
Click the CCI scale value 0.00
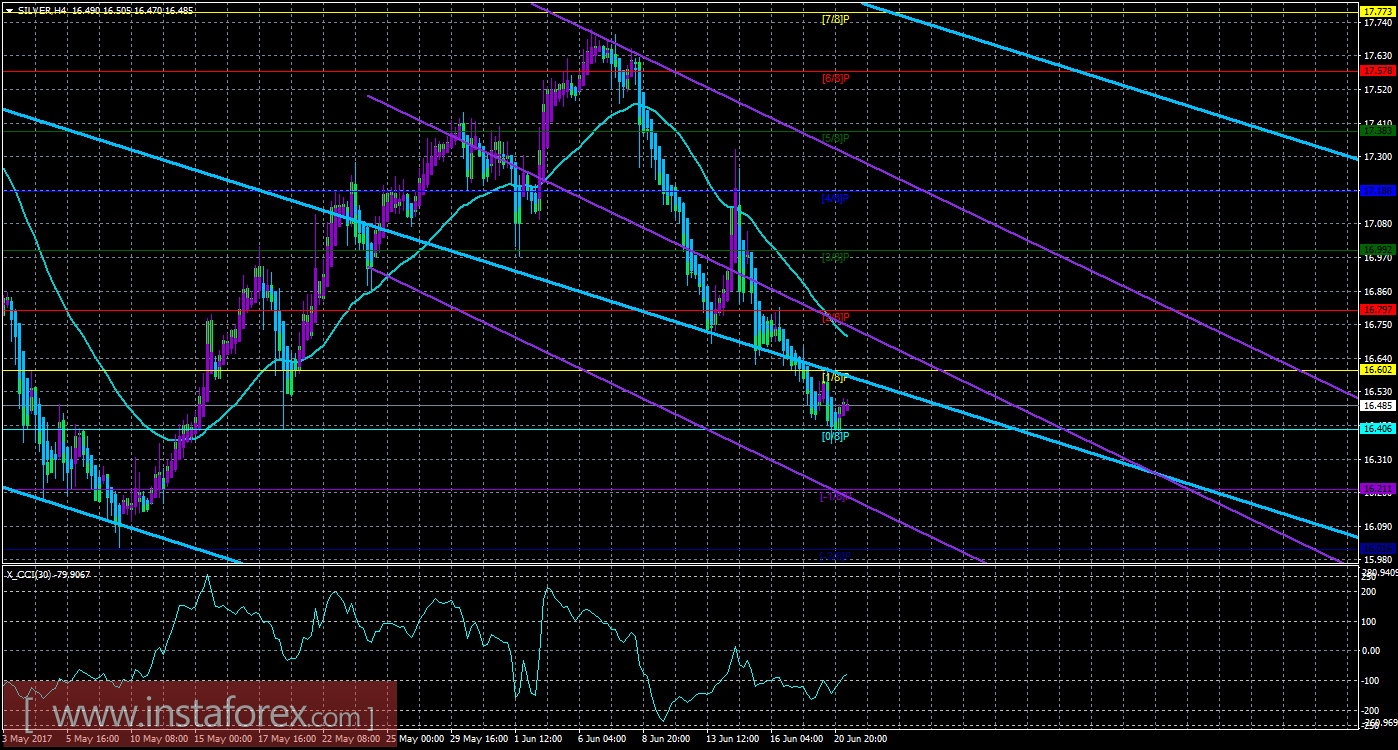pos(1373,650)
